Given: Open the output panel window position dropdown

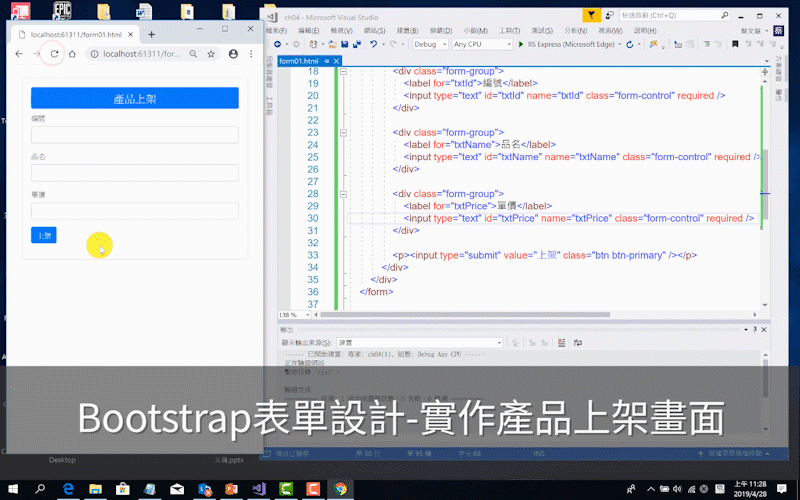Looking at the screenshot, I should (746, 330).
